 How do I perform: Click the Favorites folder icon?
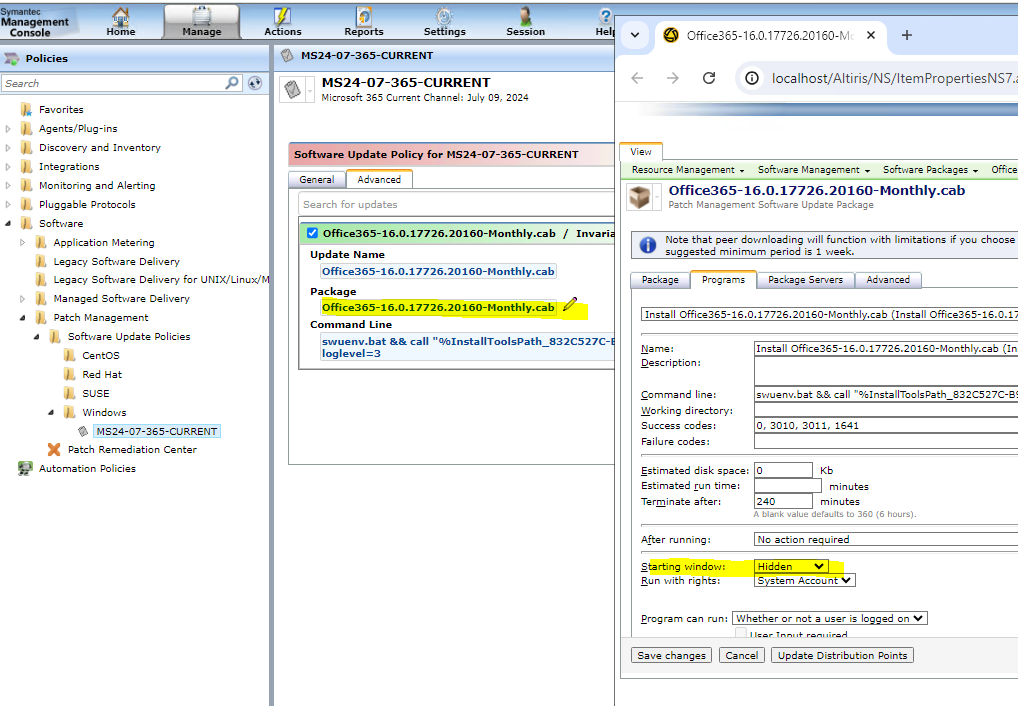(26, 109)
